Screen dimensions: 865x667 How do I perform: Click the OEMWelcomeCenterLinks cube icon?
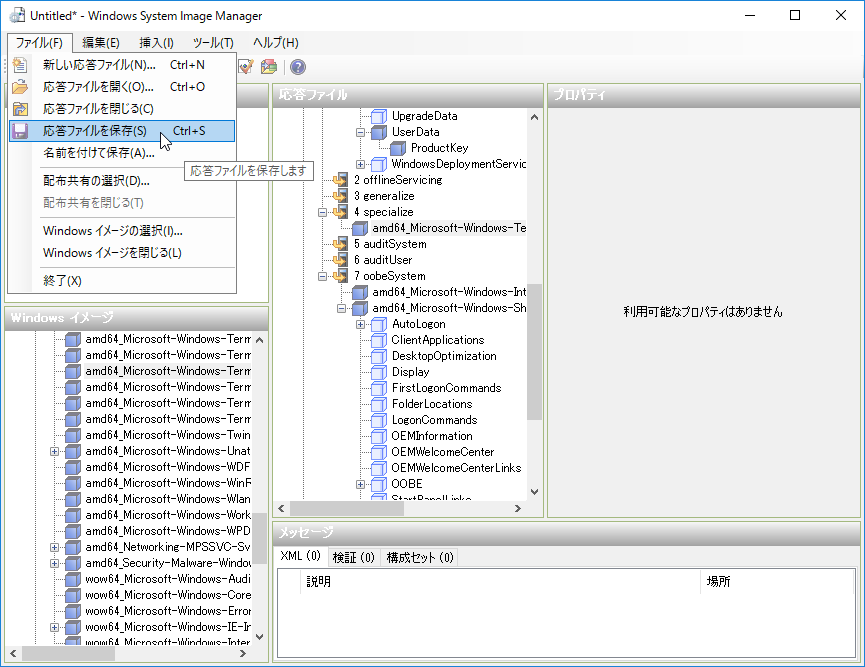point(378,468)
